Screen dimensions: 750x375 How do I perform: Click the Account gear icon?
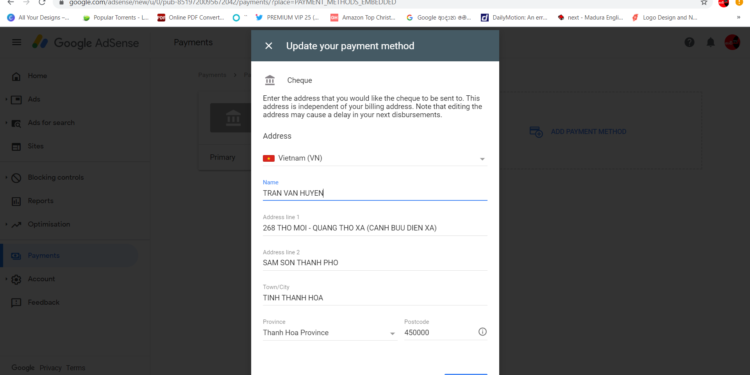(16, 279)
